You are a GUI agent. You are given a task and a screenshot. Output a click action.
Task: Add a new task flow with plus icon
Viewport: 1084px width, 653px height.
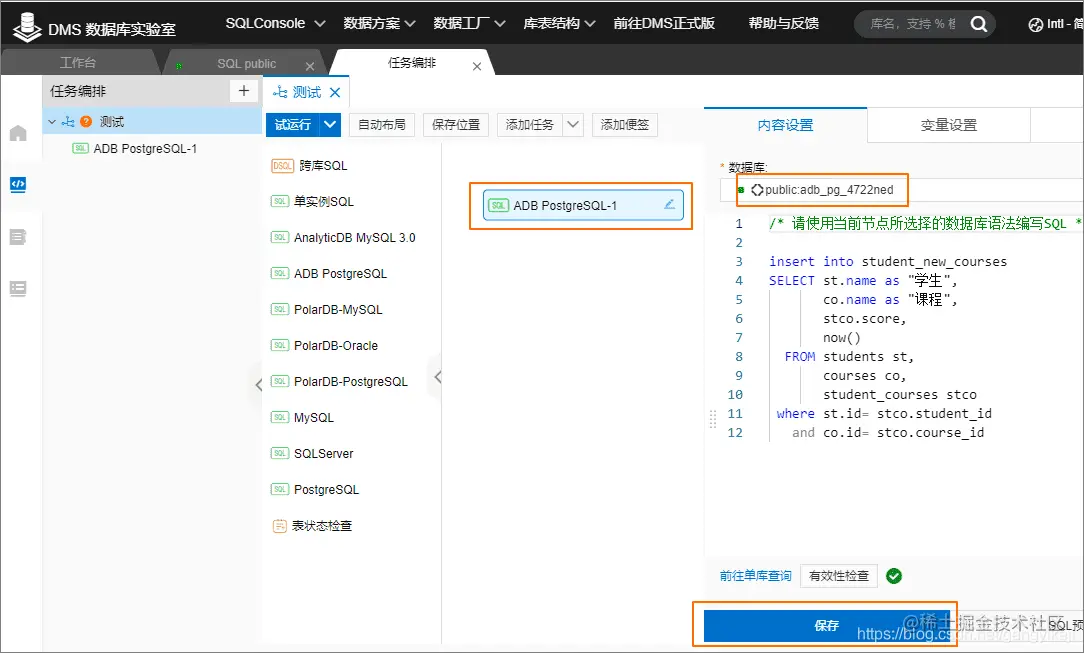coord(243,91)
